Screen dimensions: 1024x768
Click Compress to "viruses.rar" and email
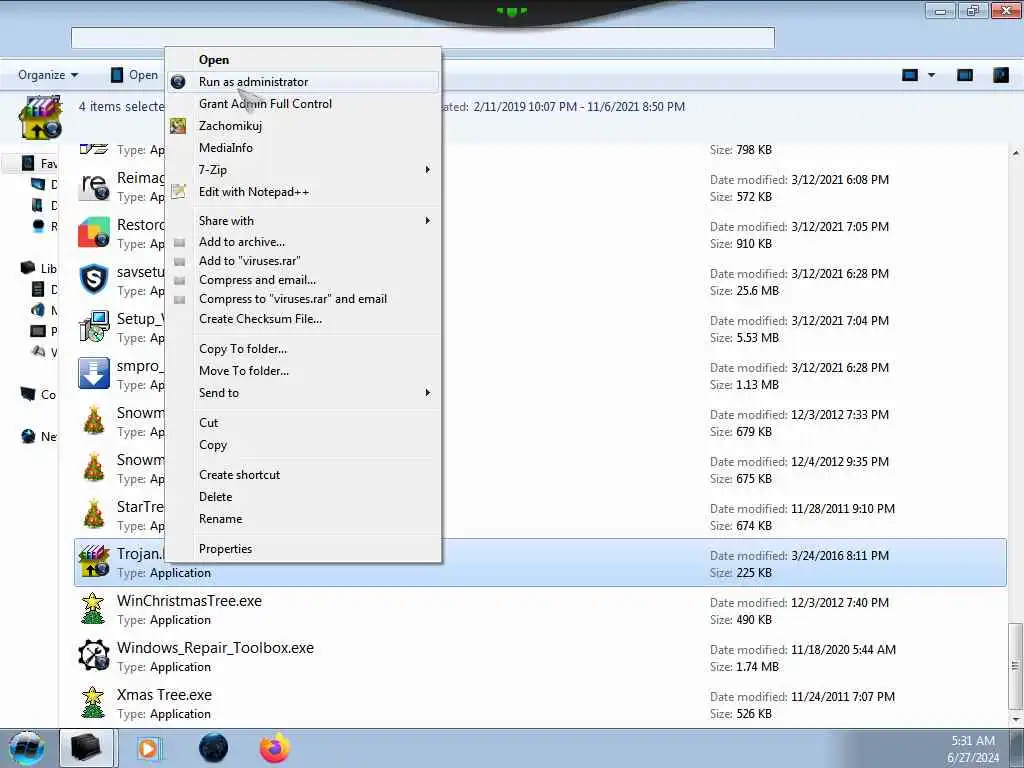tap(293, 299)
